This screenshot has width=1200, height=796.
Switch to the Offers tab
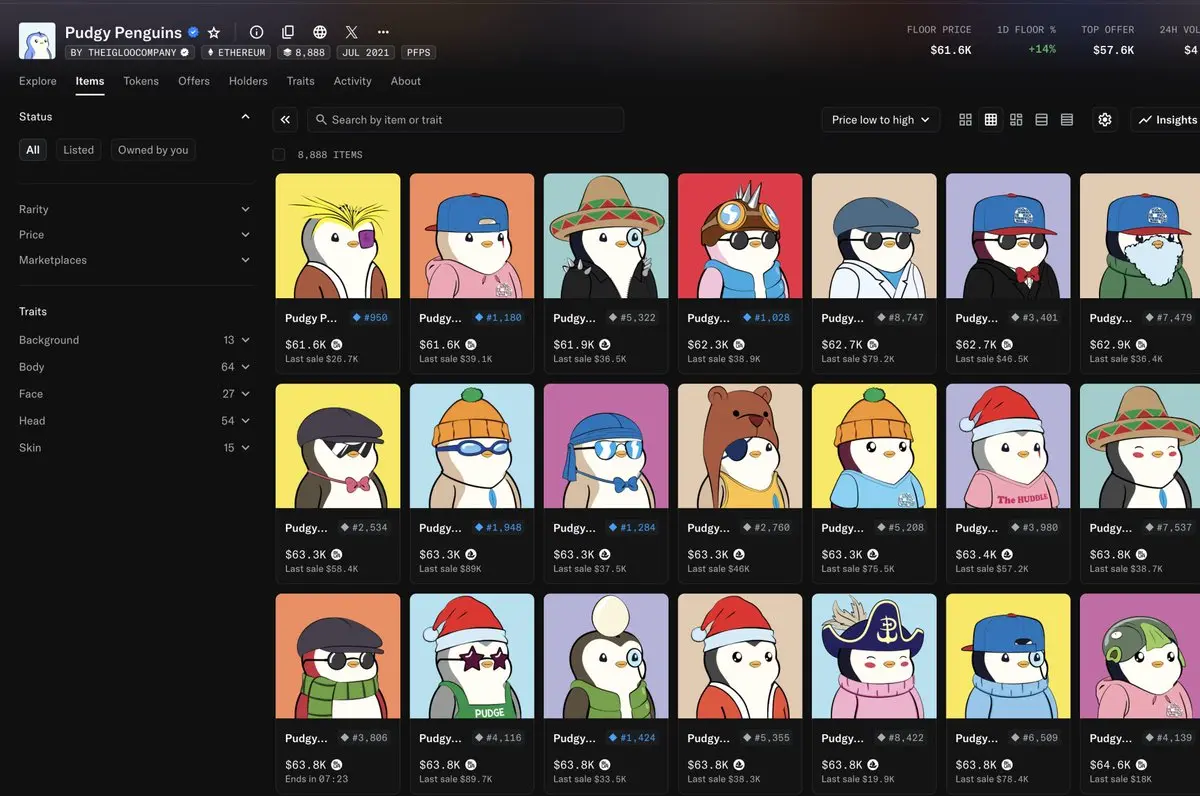click(194, 81)
